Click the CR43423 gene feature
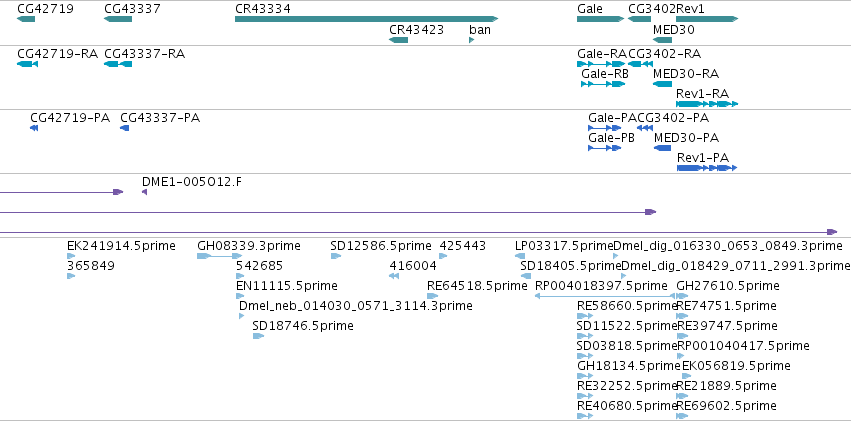 point(398,40)
